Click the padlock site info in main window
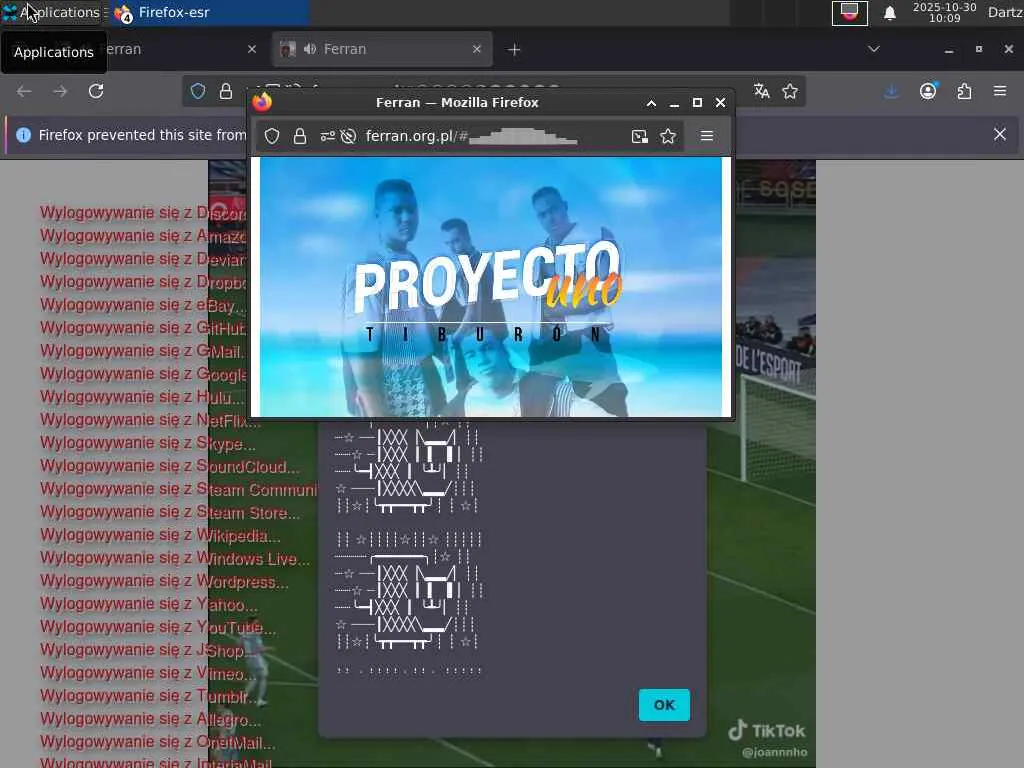The image size is (1024, 768). [x=226, y=91]
